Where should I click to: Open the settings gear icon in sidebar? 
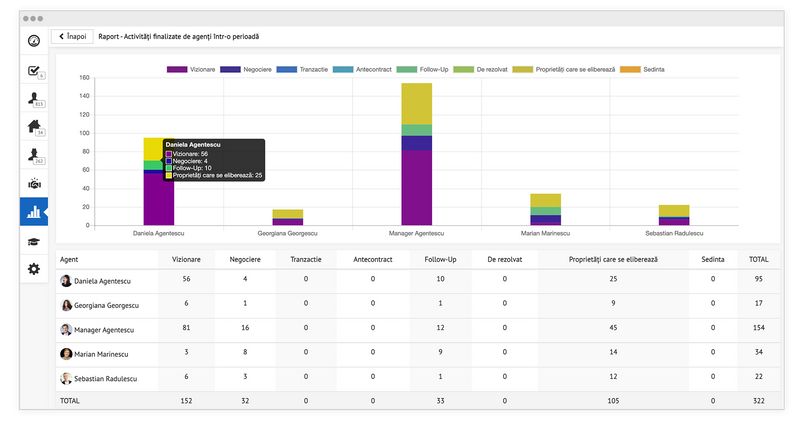[x=34, y=269]
